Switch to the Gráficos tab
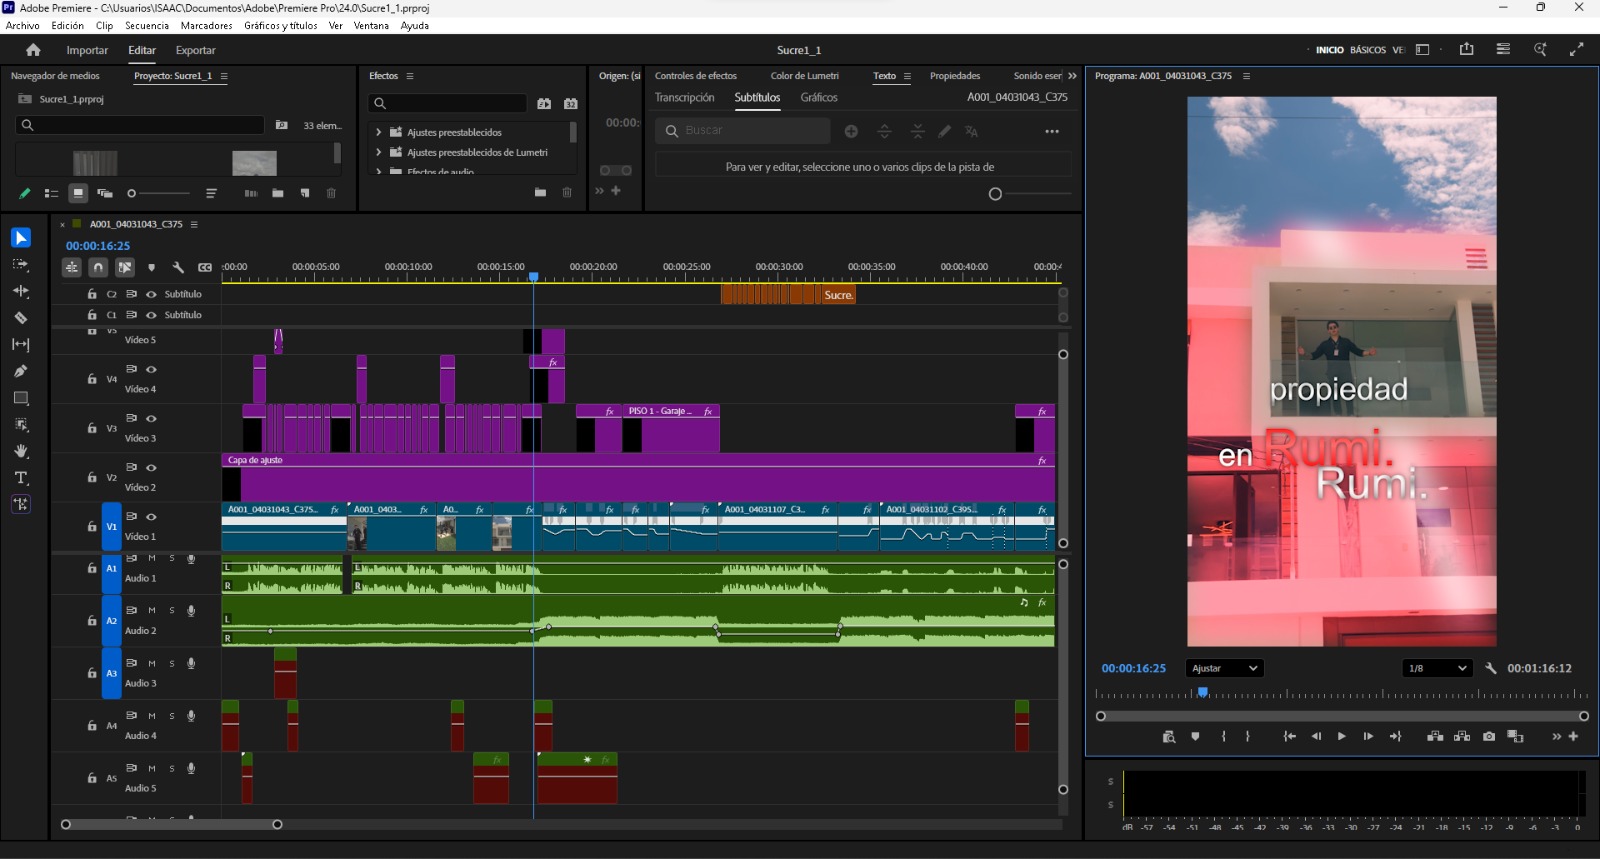The width and height of the screenshot is (1600, 859). click(x=818, y=97)
